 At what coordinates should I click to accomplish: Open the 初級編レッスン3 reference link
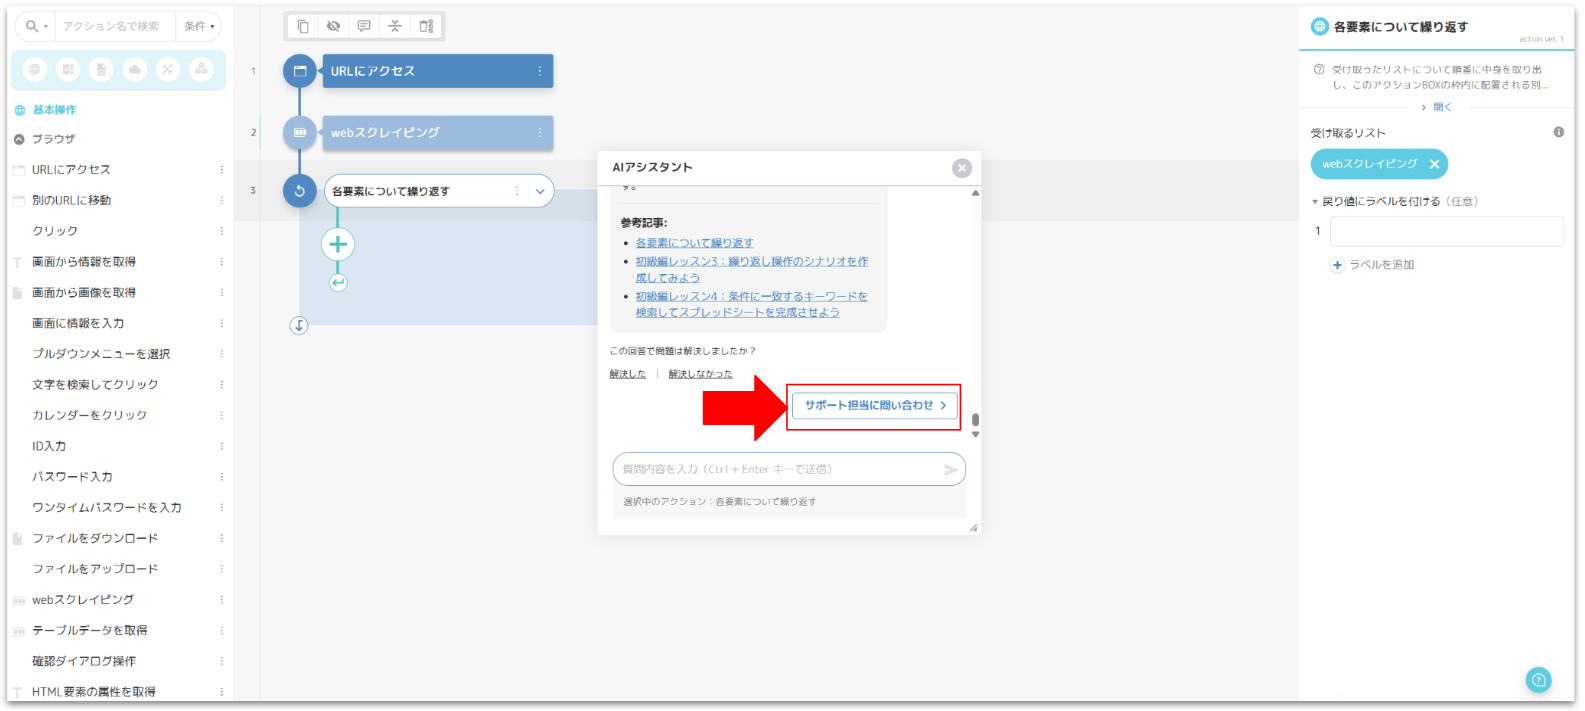click(752, 269)
